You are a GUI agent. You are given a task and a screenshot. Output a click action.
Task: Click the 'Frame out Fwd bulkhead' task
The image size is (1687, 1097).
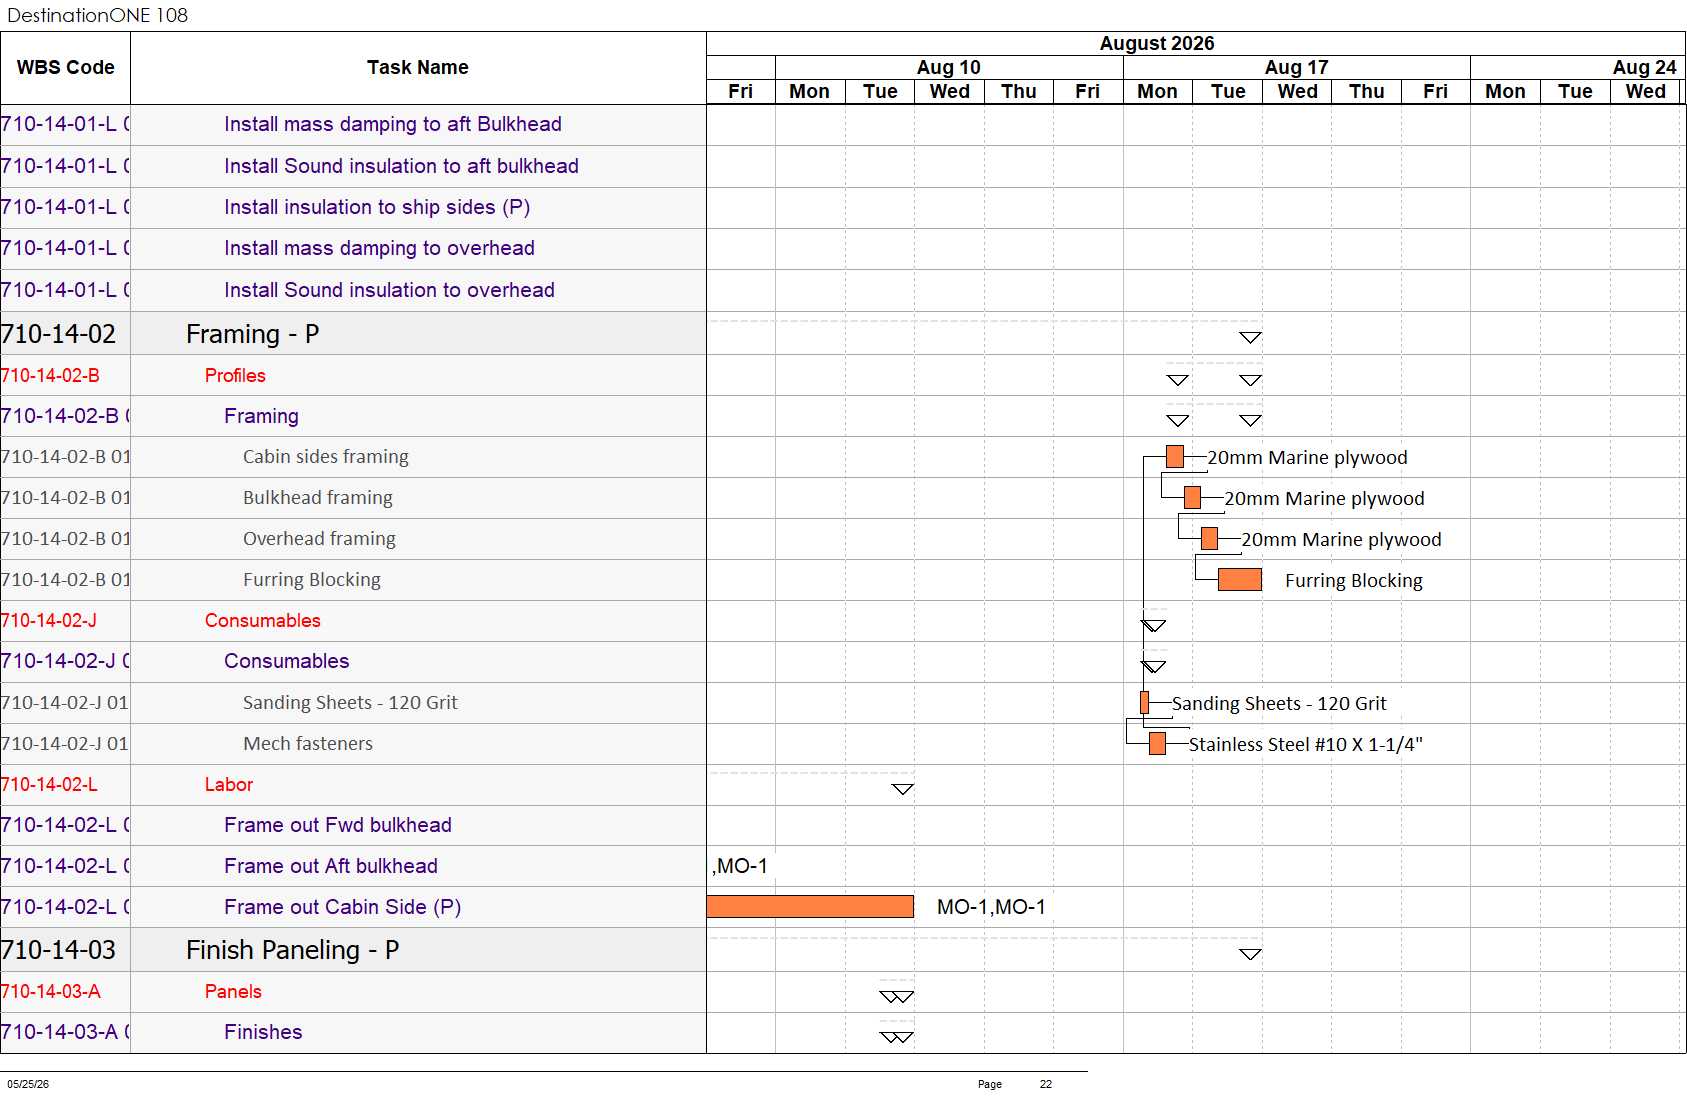click(338, 825)
